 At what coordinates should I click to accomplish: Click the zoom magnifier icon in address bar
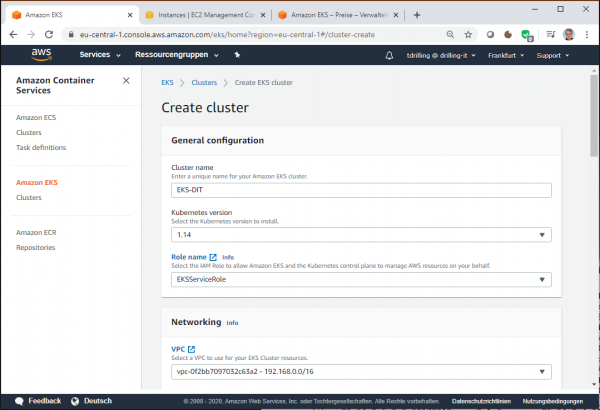click(450, 34)
